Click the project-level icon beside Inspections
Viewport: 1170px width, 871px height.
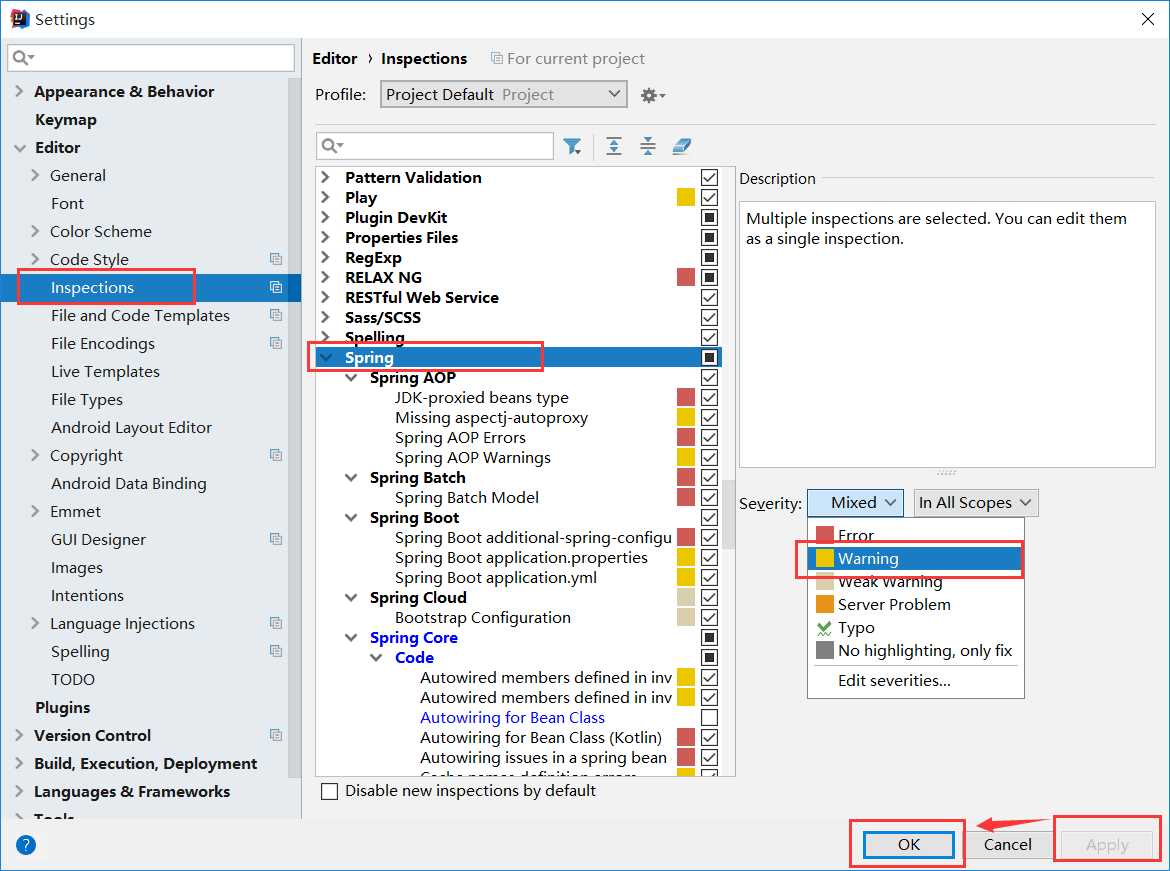[276, 287]
